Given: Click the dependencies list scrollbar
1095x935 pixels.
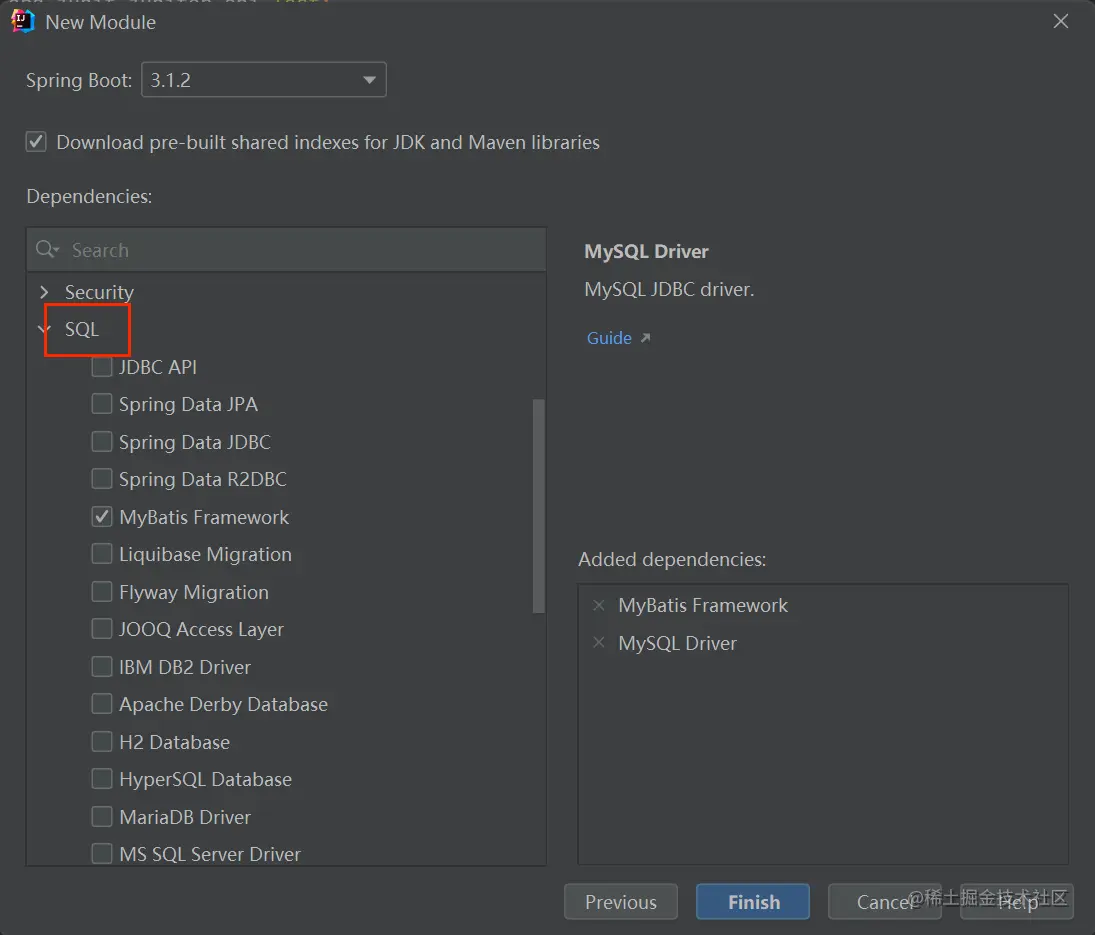Looking at the screenshot, I should click(x=539, y=505).
